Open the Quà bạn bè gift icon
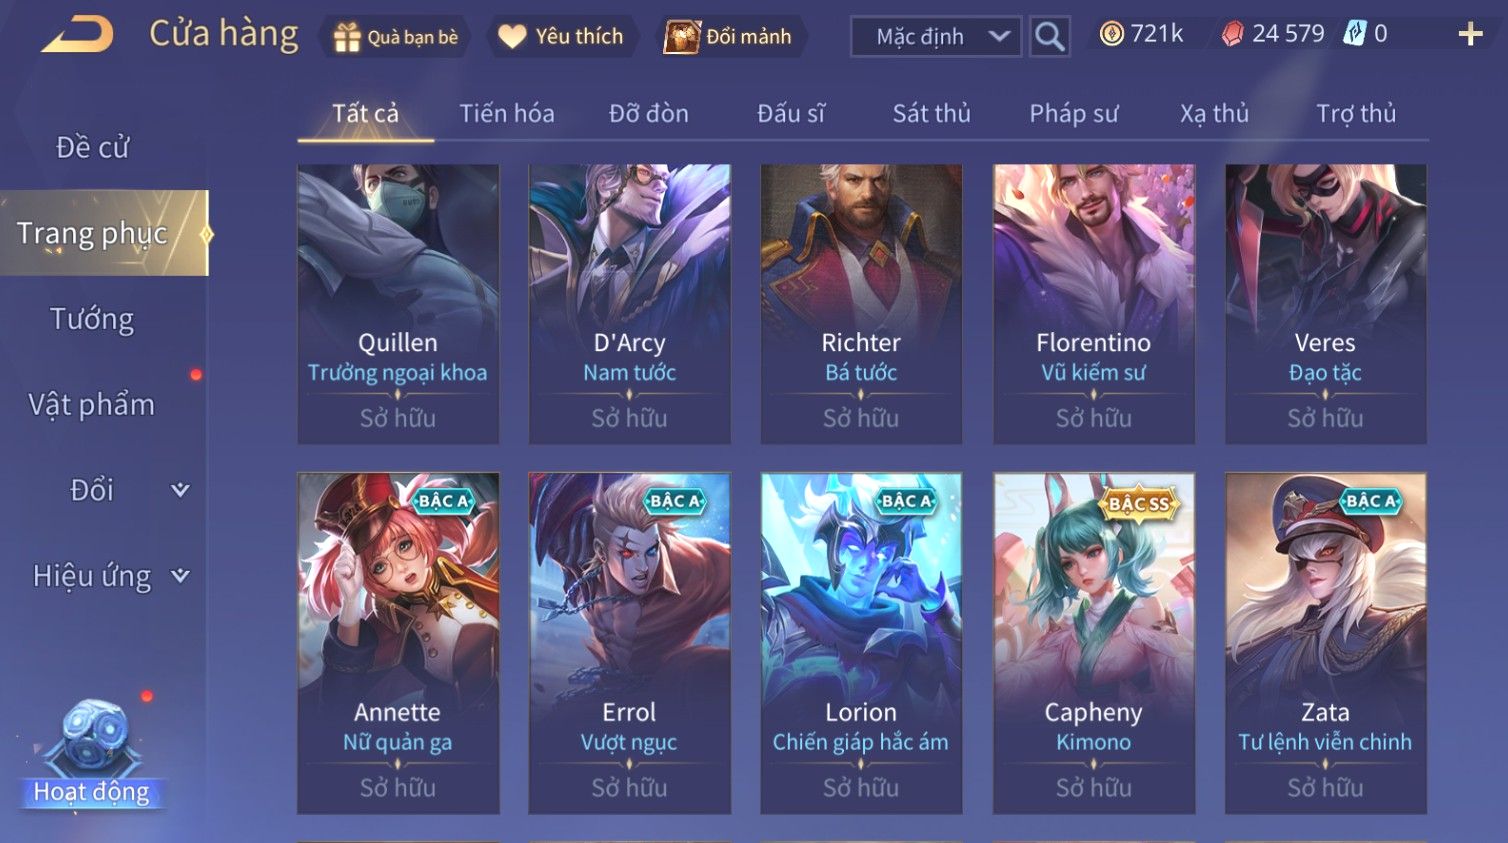 (346, 38)
